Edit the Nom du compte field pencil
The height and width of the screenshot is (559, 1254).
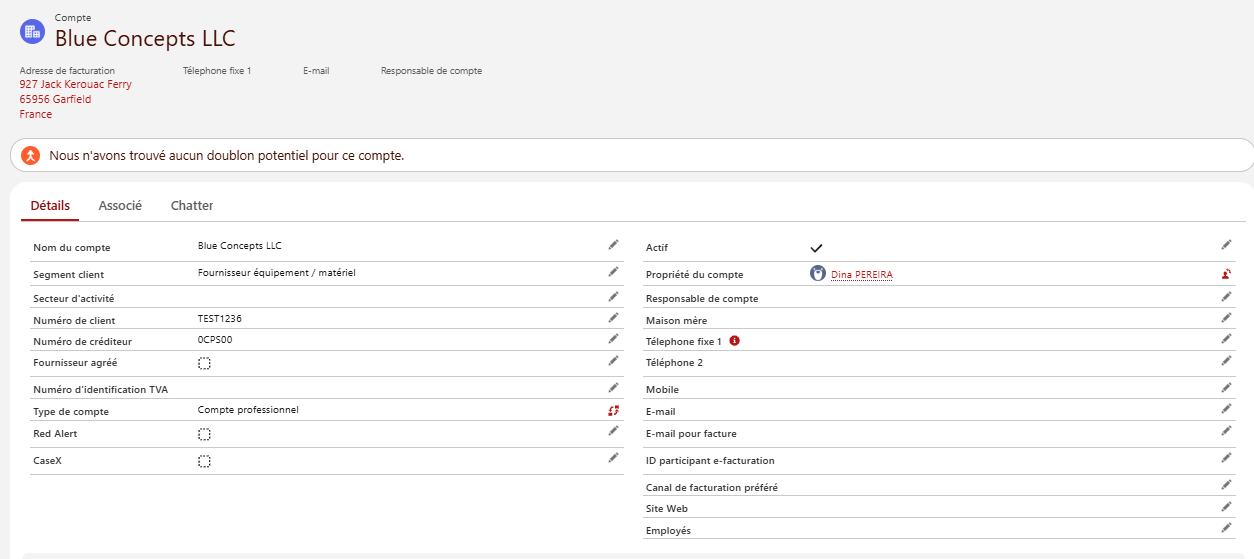pyautogui.click(x=613, y=245)
